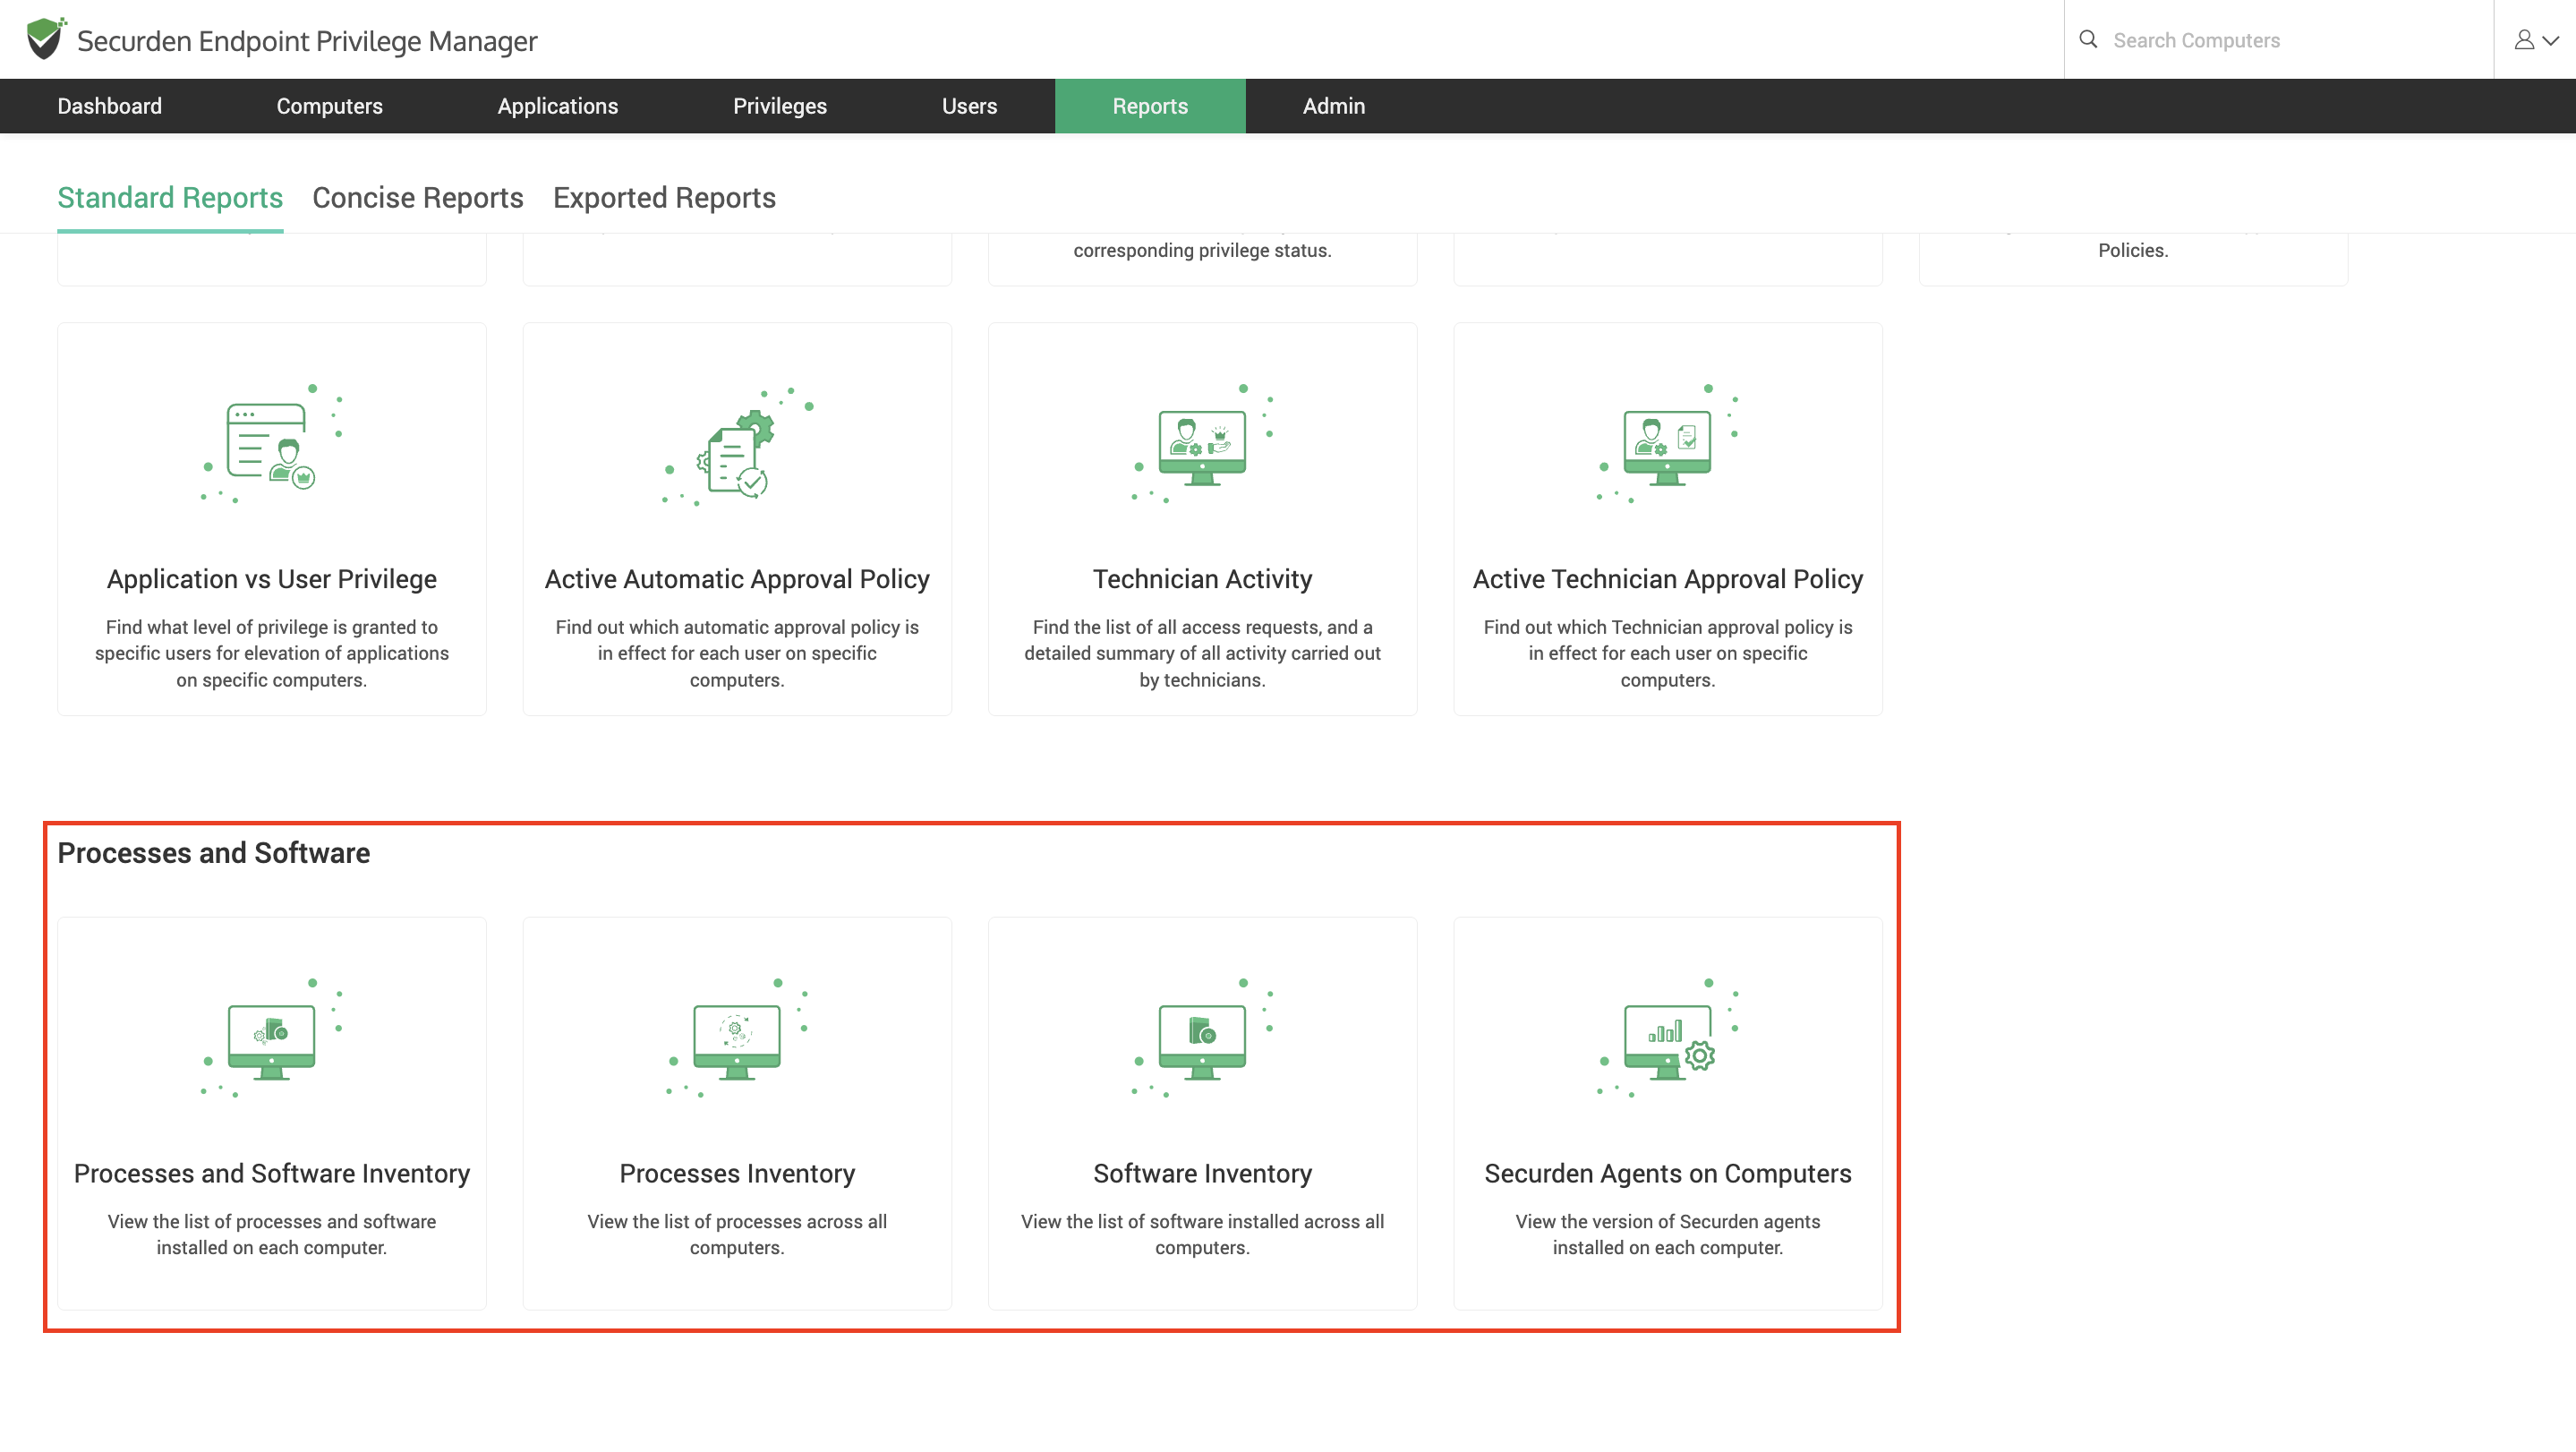Click the search magnifier icon
The width and height of the screenshot is (2576, 1452).
click(x=2088, y=39)
